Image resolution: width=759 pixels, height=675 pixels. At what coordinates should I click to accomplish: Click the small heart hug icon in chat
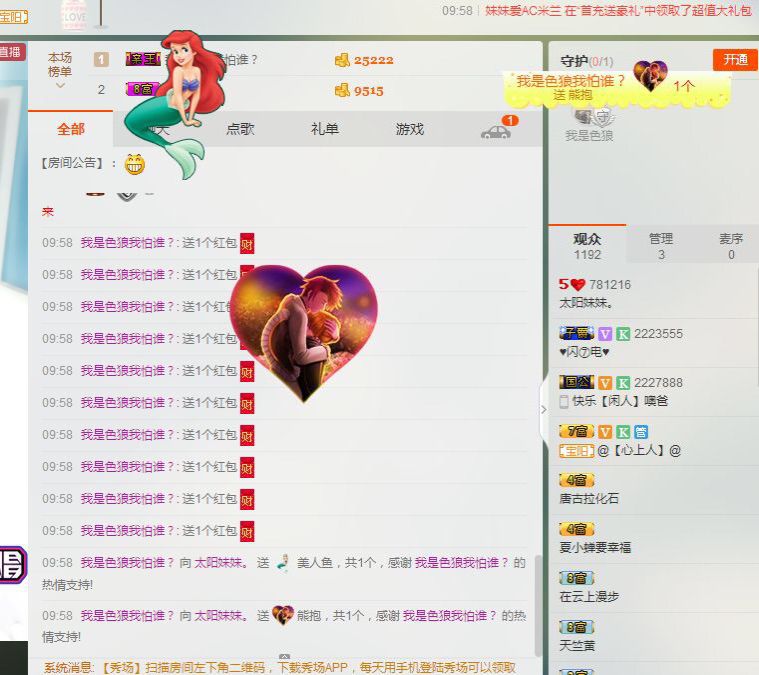283,615
